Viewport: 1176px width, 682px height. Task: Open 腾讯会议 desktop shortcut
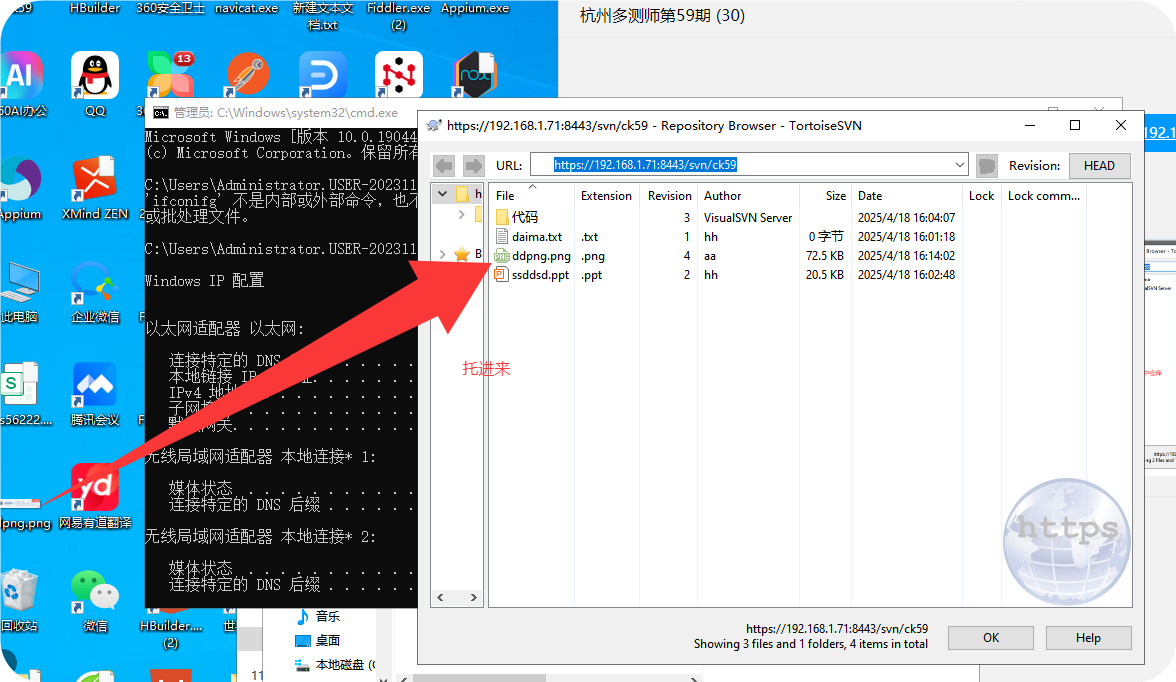[95, 394]
